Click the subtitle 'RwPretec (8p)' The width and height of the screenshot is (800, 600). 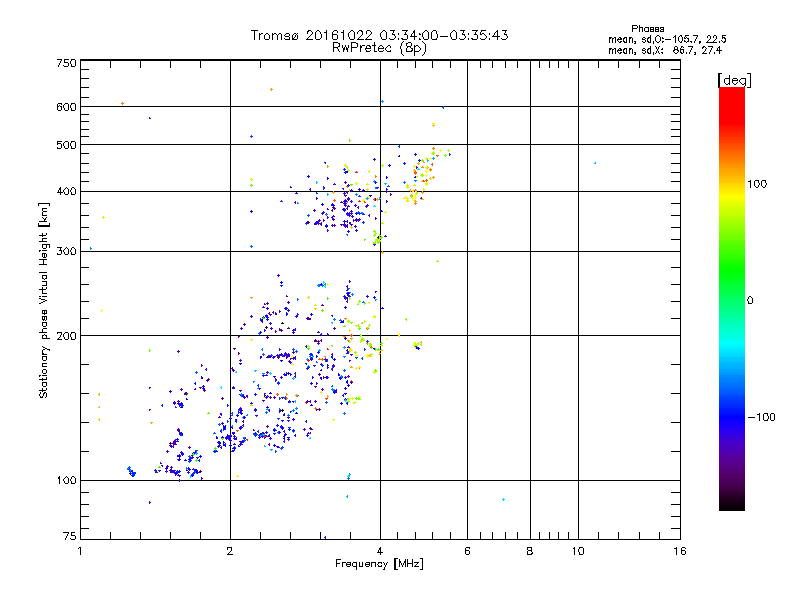(x=379, y=48)
